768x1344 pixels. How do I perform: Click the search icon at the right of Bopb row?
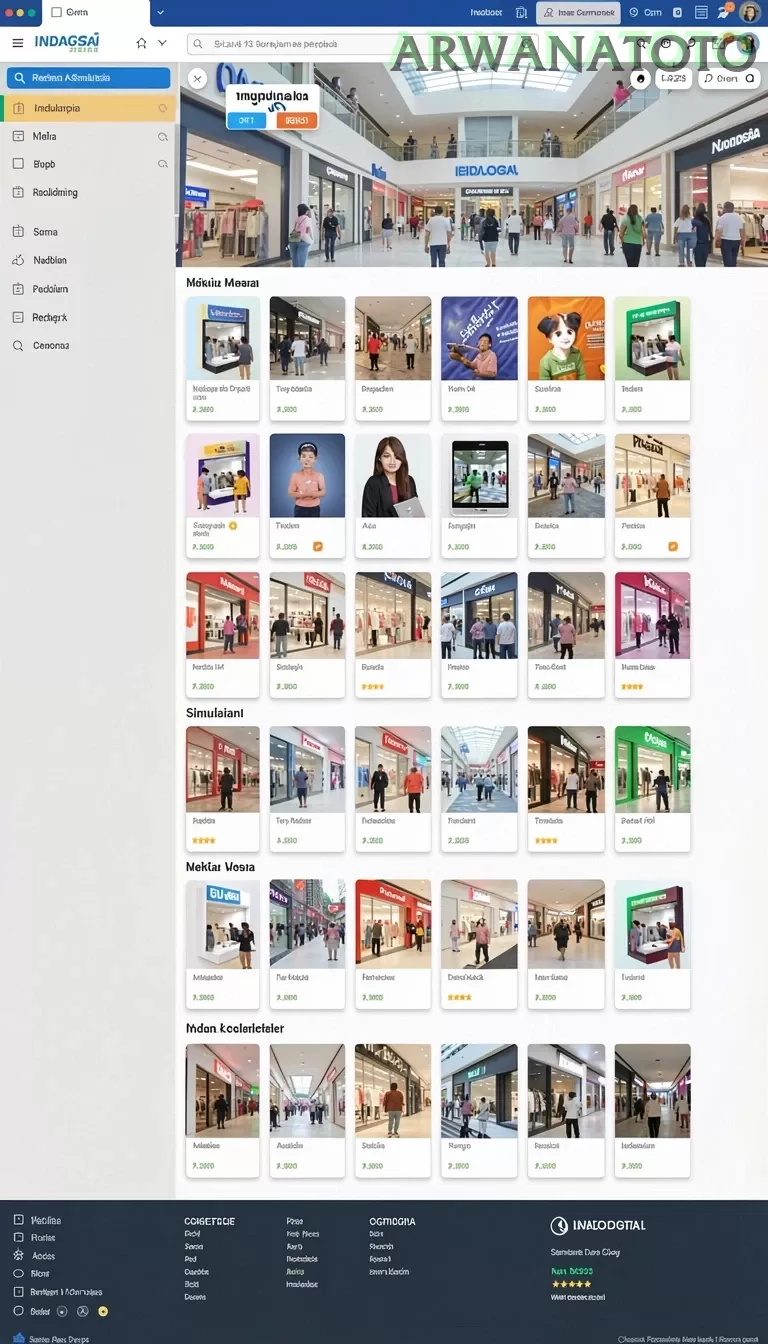(x=163, y=164)
